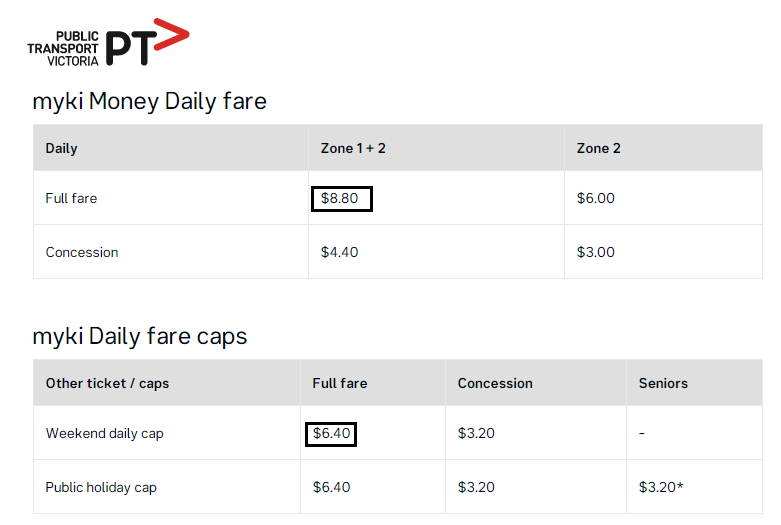Click the Zone 2 column header
The image size is (781, 525).
pyautogui.click(x=598, y=148)
